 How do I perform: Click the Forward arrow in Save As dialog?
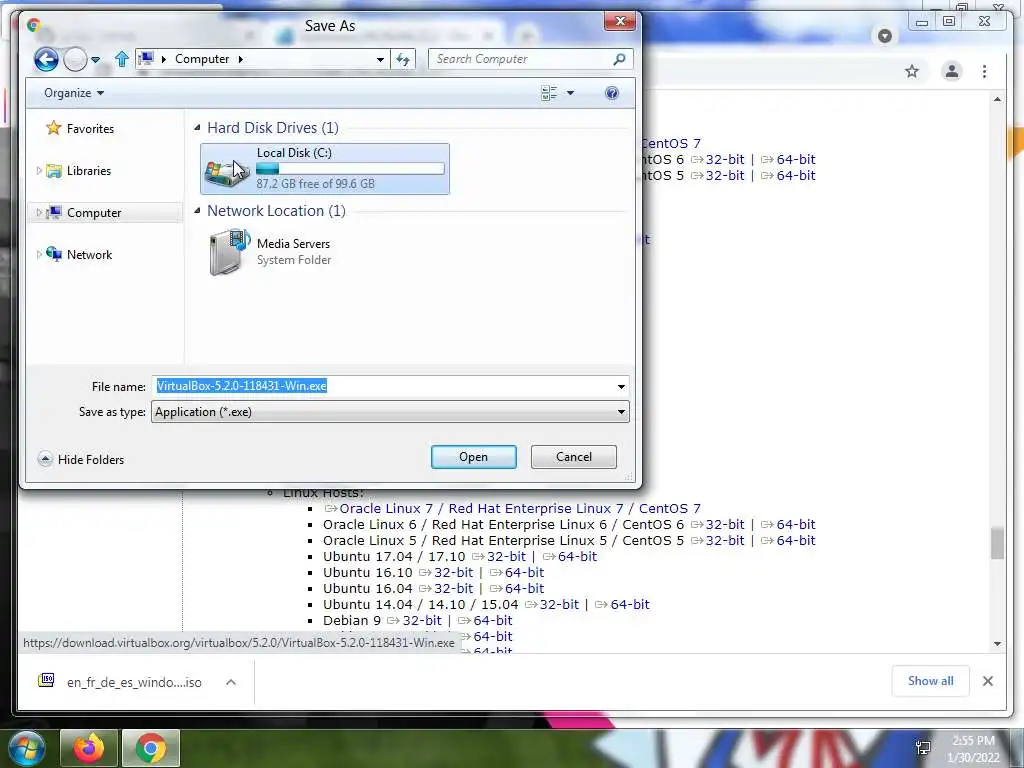pyautogui.click(x=76, y=59)
